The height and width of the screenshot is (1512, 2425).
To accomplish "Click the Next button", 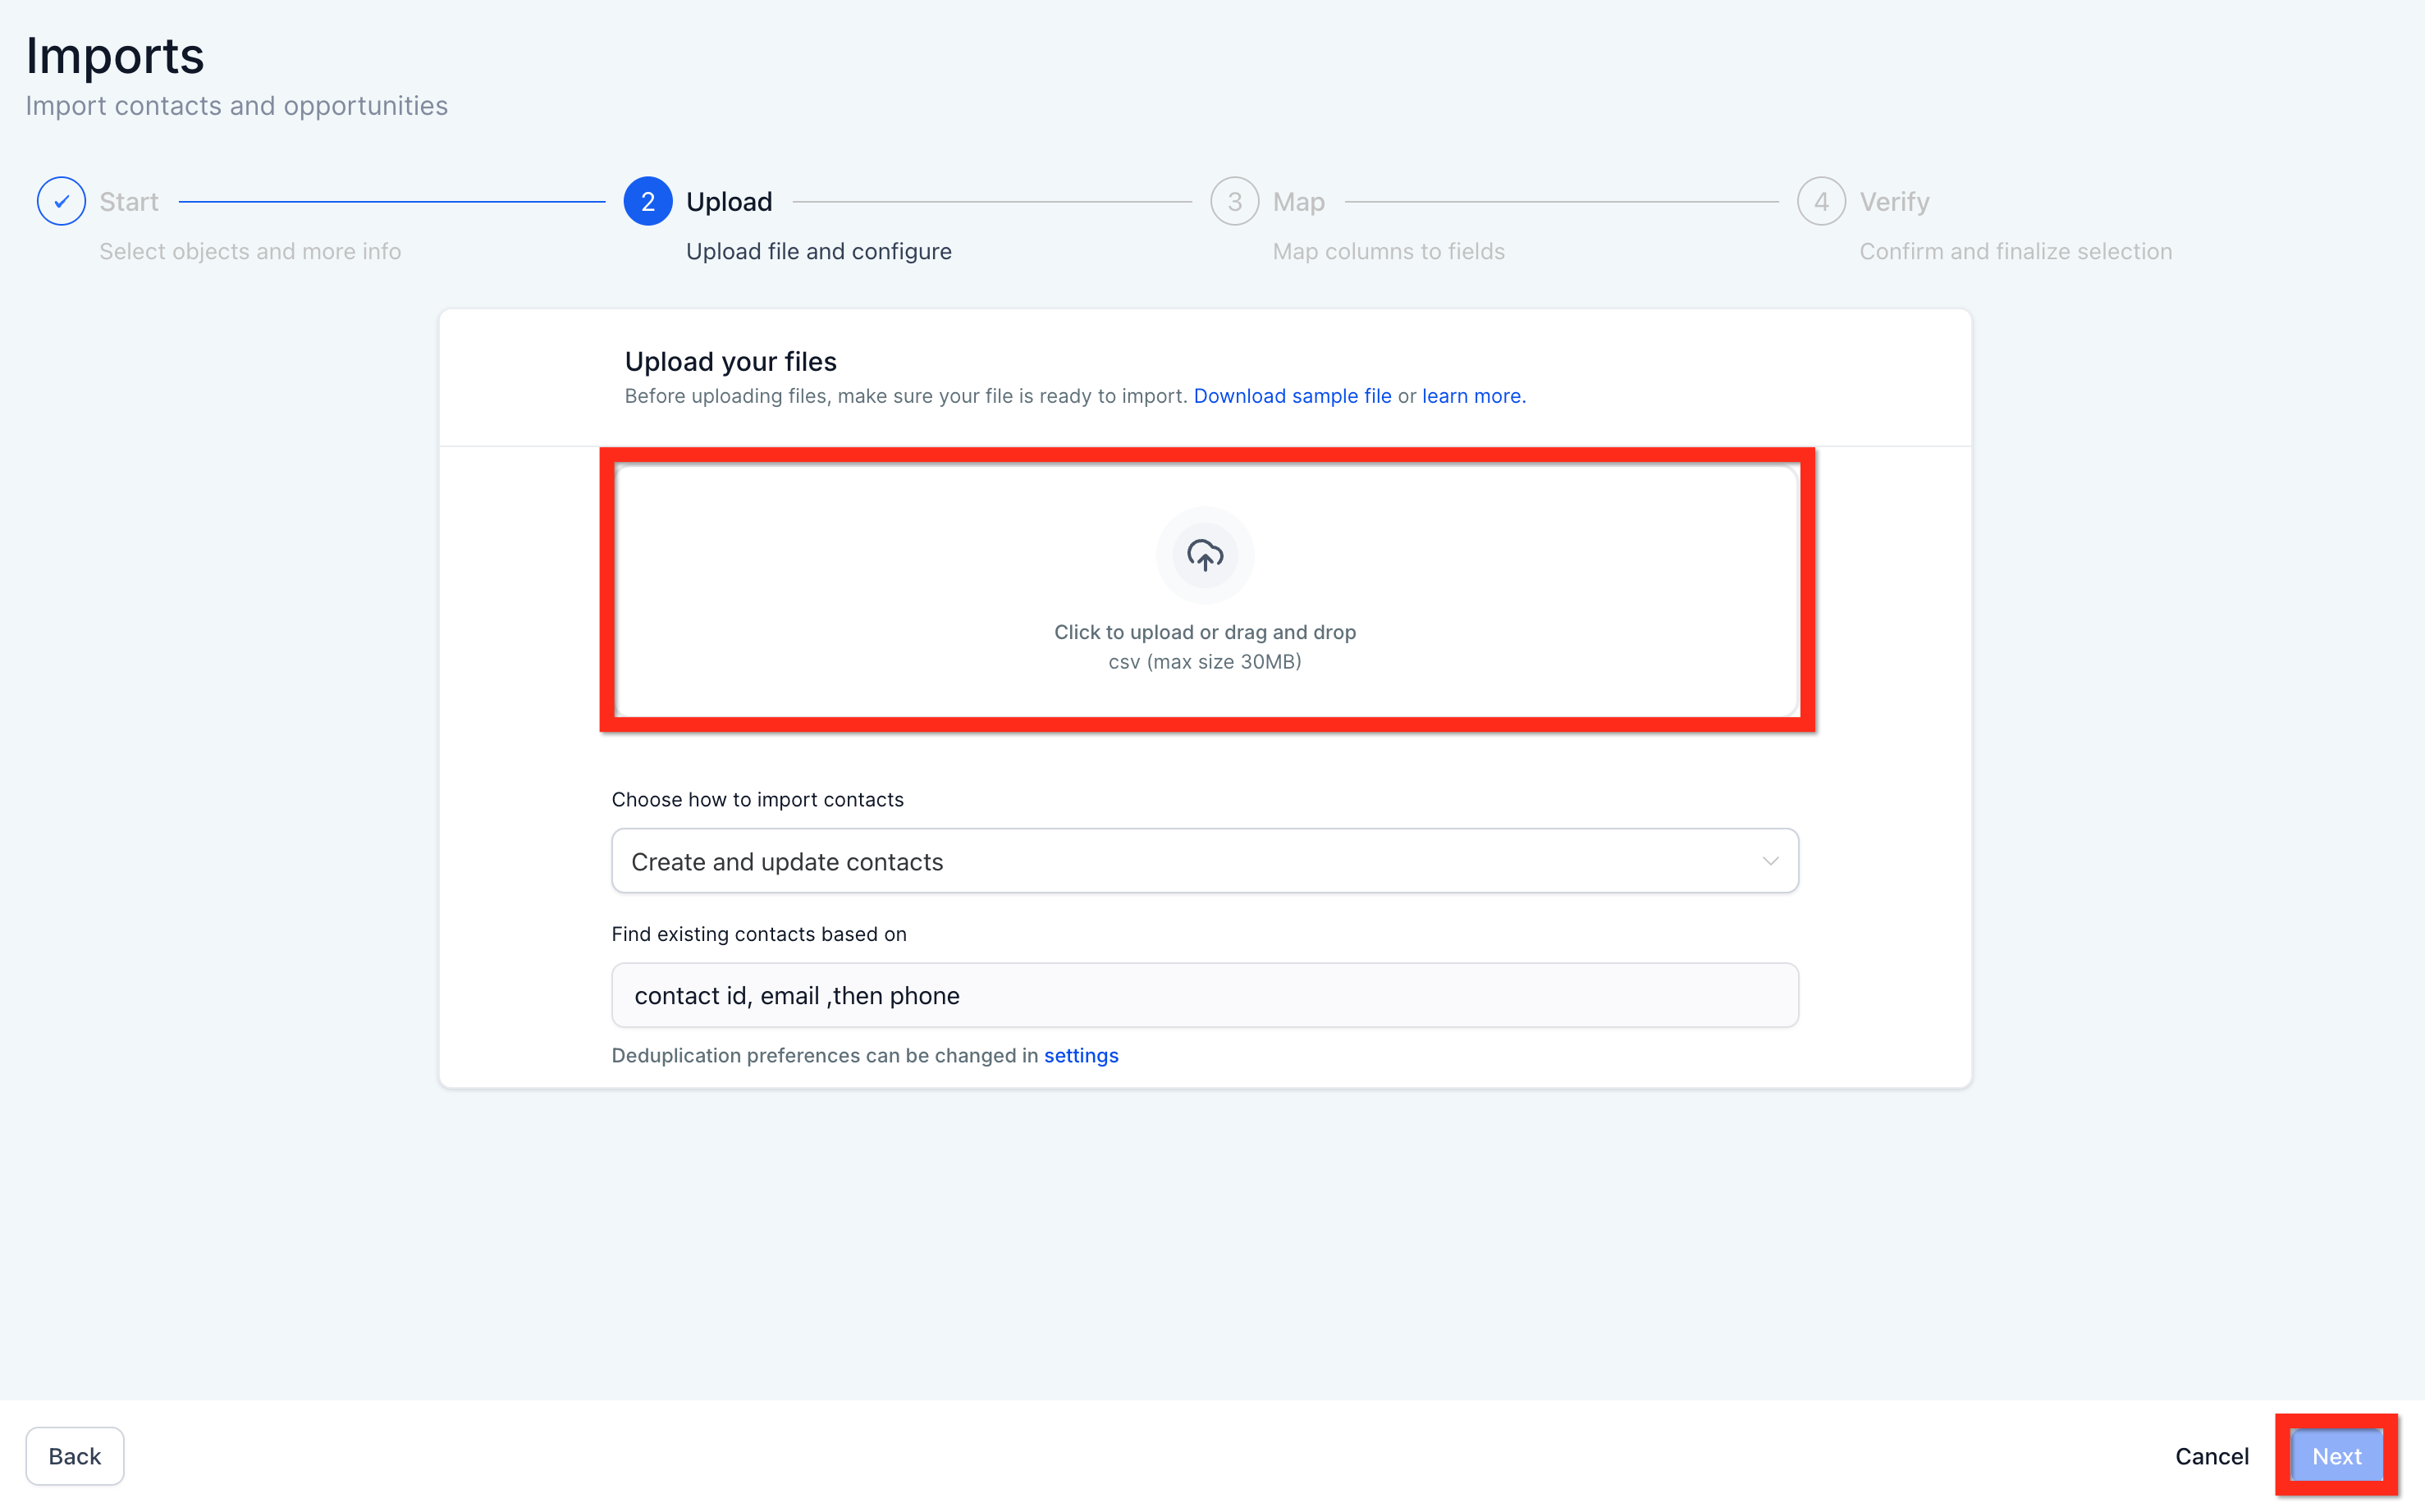I will click(2335, 1455).
